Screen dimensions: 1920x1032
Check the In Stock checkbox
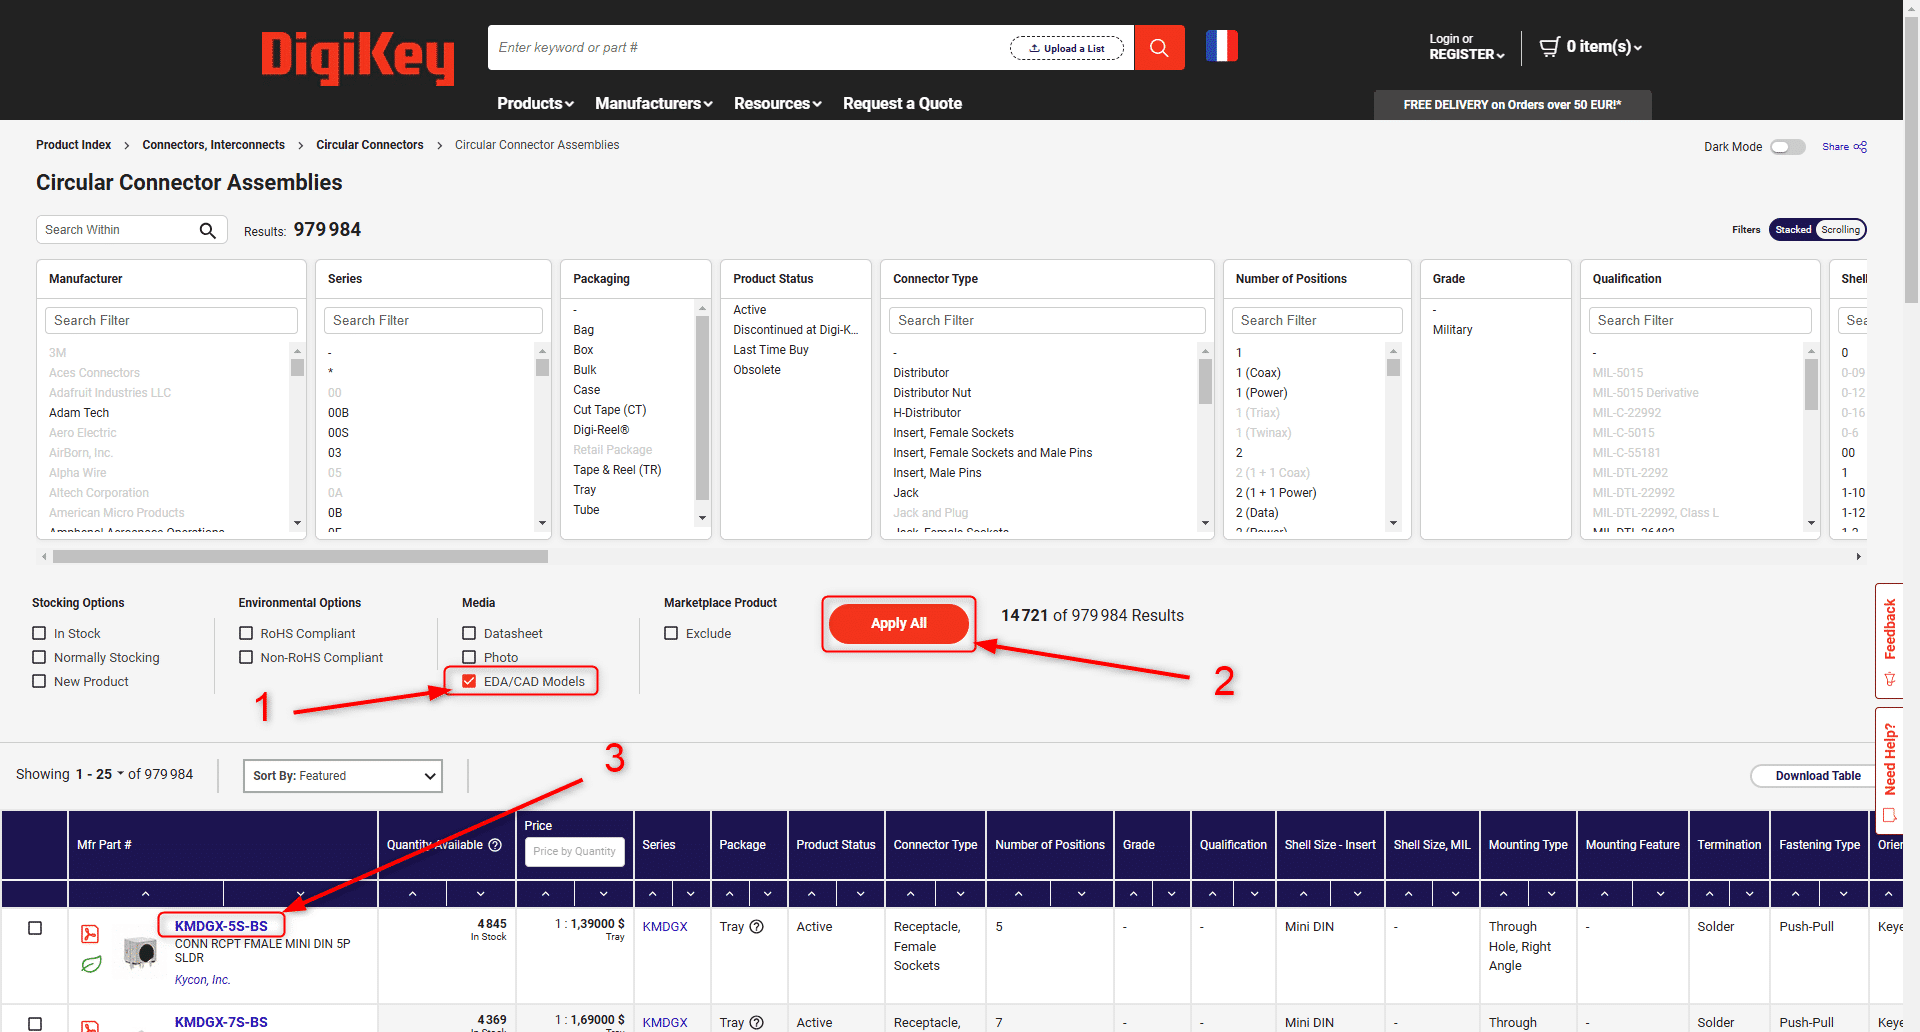(x=40, y=633)
